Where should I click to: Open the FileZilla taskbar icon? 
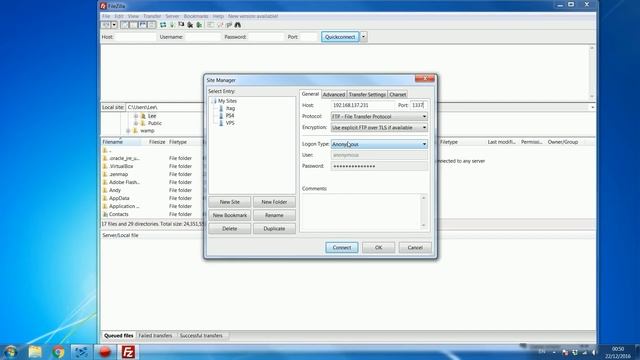(x=128, y=352)
